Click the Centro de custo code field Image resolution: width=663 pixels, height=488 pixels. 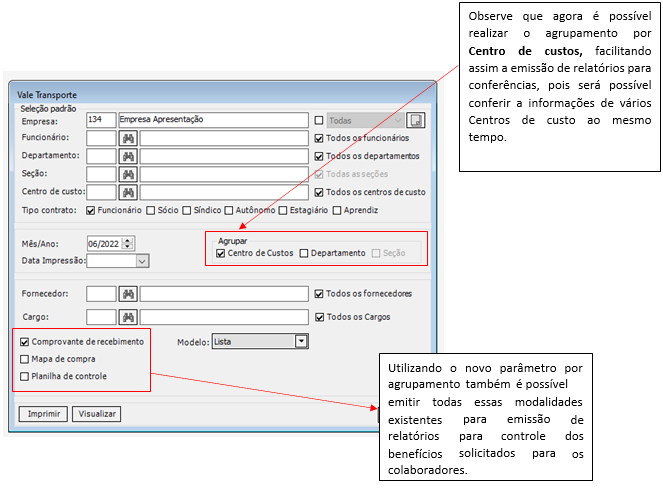tap(101, 192)
